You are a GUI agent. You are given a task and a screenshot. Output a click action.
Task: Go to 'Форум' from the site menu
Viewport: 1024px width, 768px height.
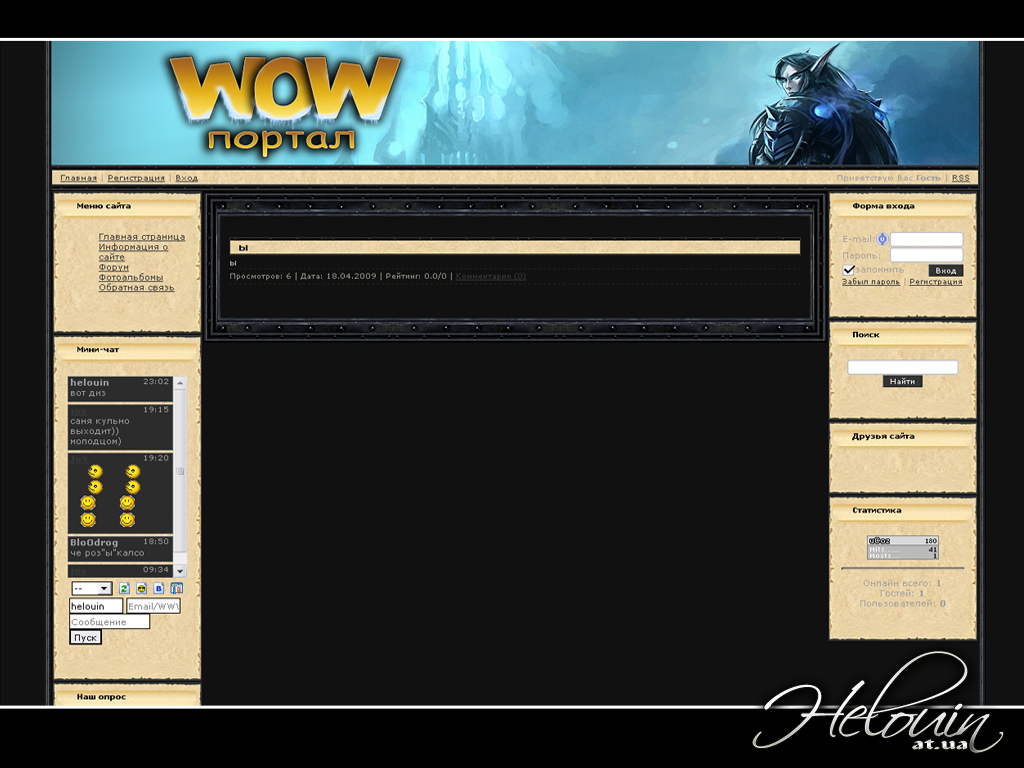pyautogui.click(x=114, y=267)
